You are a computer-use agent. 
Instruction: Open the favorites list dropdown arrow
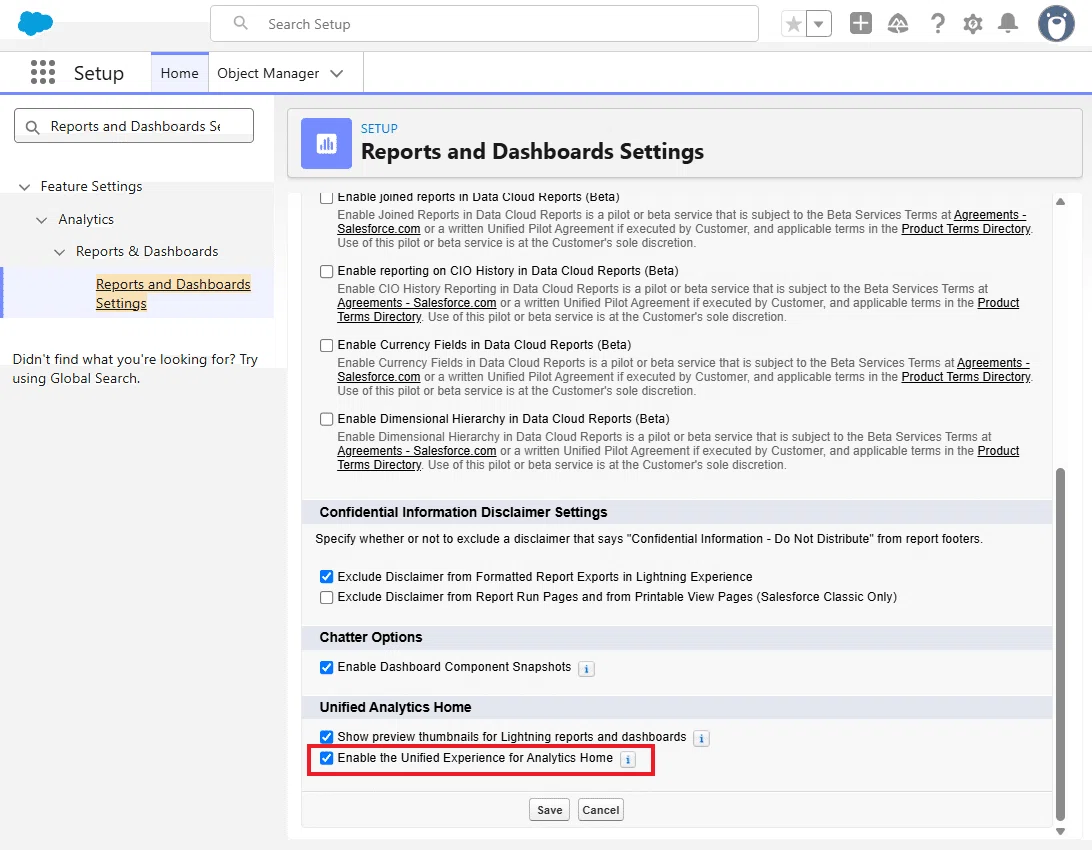[819, 24]
